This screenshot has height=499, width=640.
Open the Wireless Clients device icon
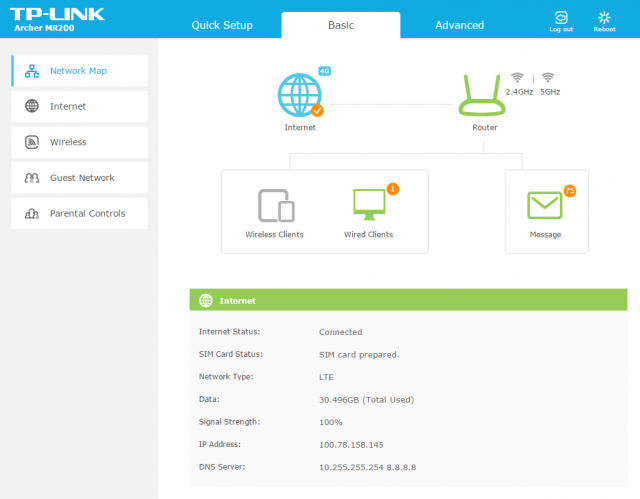click(274, 205)
